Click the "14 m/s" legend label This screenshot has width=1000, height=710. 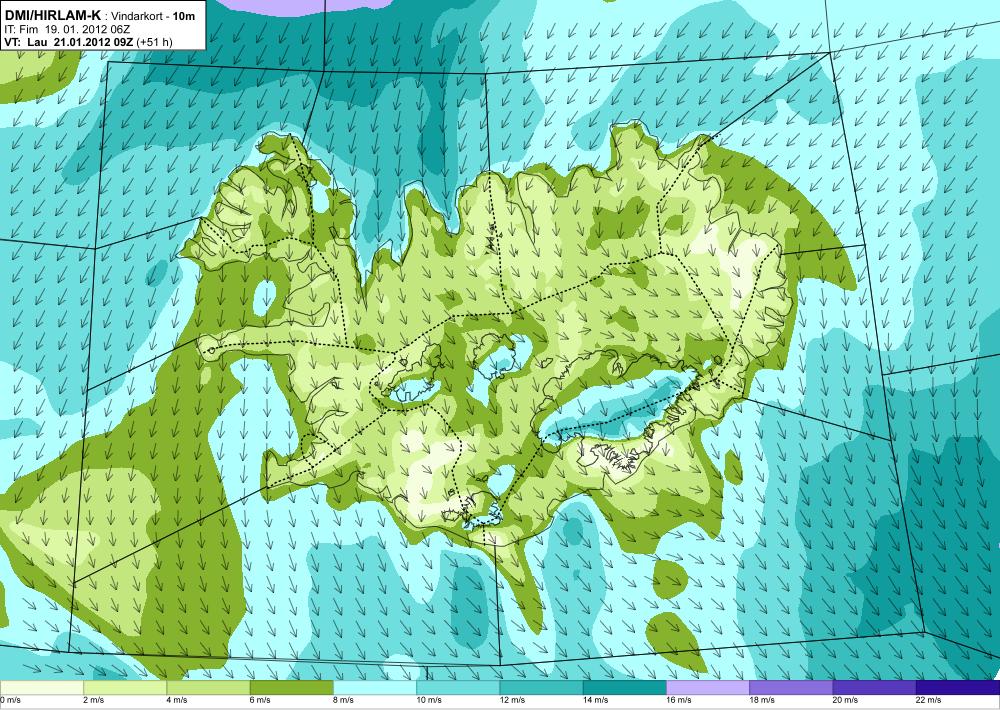pos(596,700)
